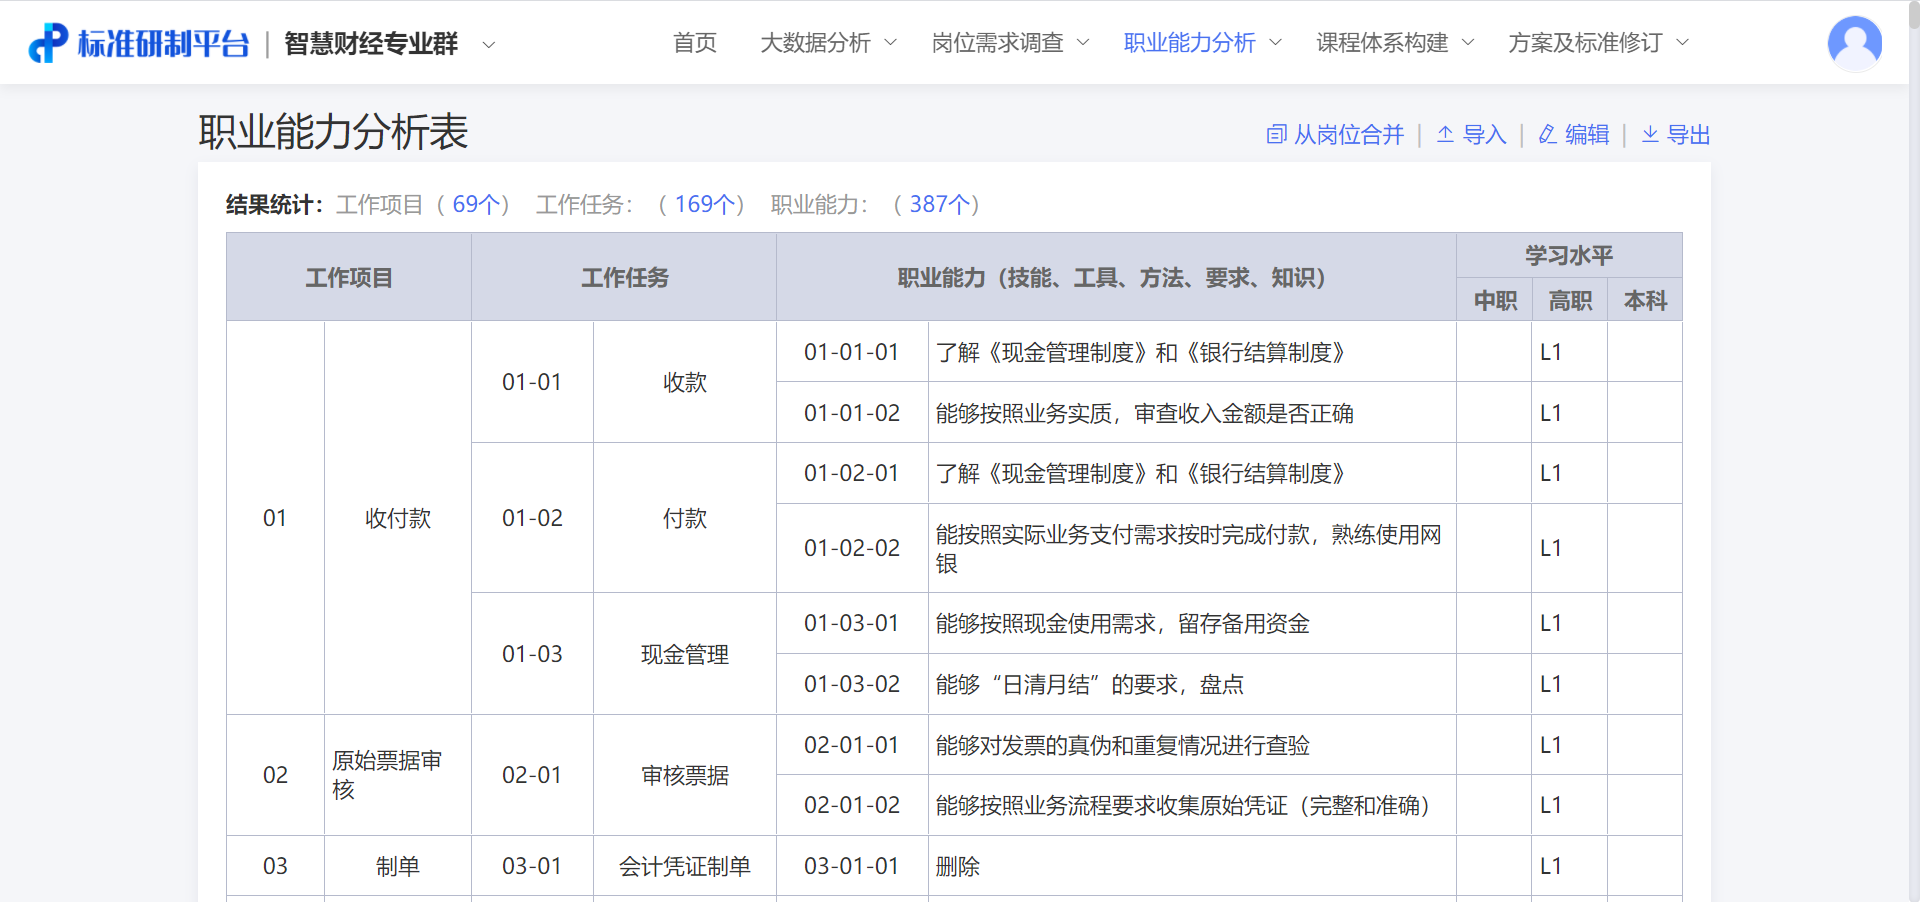Viewport: 1920px width, 902px height.
Task: Click the 智慧财经专业群 group name
Action: 371,44
